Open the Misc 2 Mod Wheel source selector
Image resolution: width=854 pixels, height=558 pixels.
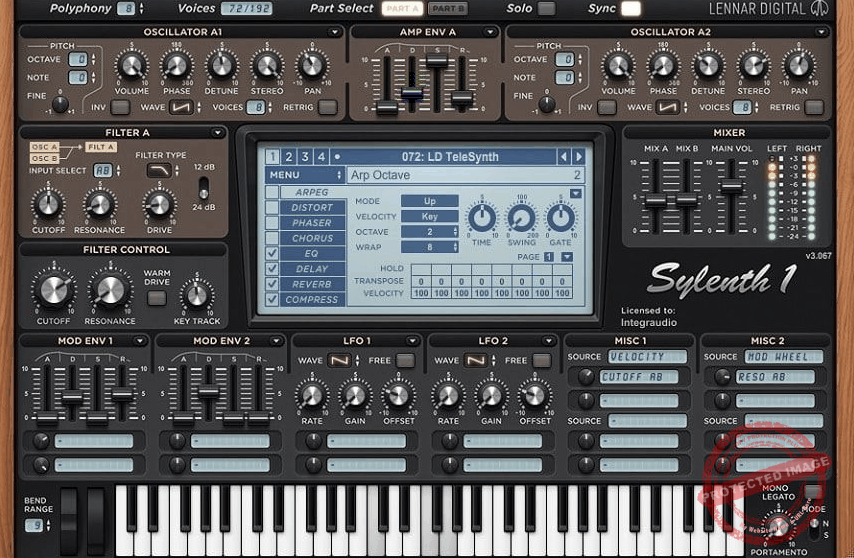[784, 357]
